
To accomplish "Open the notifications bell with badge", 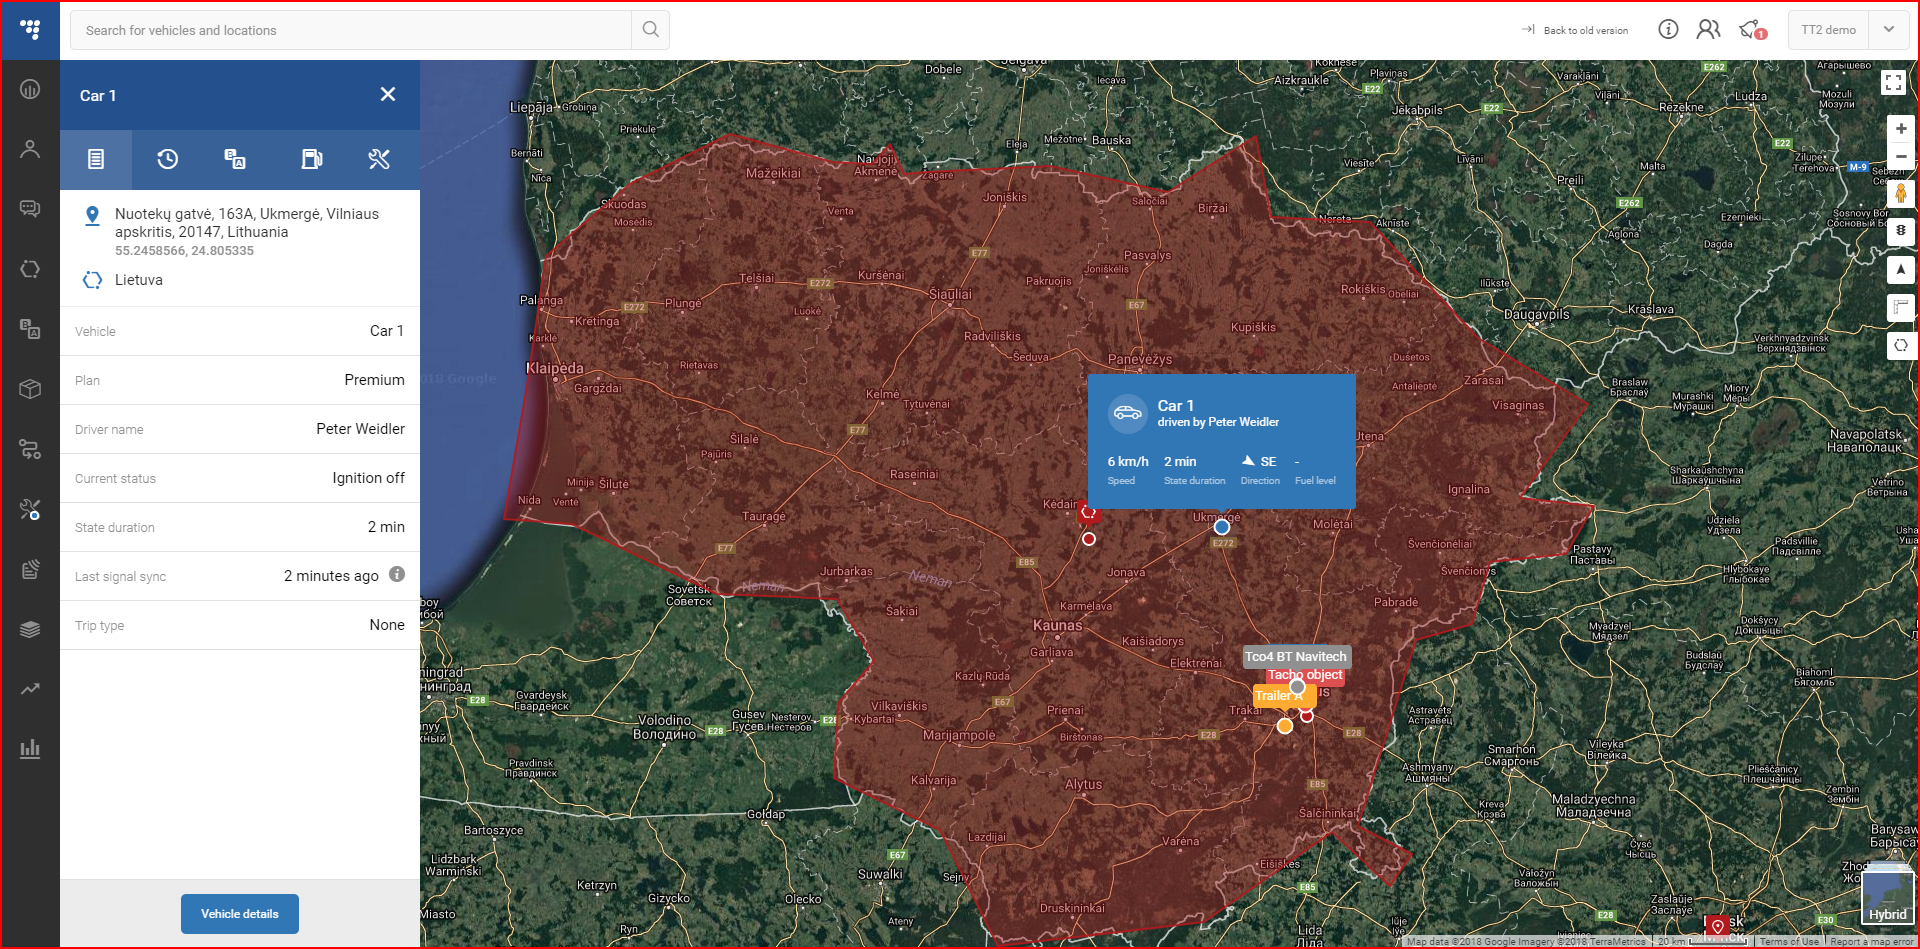I will pyautogui.click(x=1752, y=30).
